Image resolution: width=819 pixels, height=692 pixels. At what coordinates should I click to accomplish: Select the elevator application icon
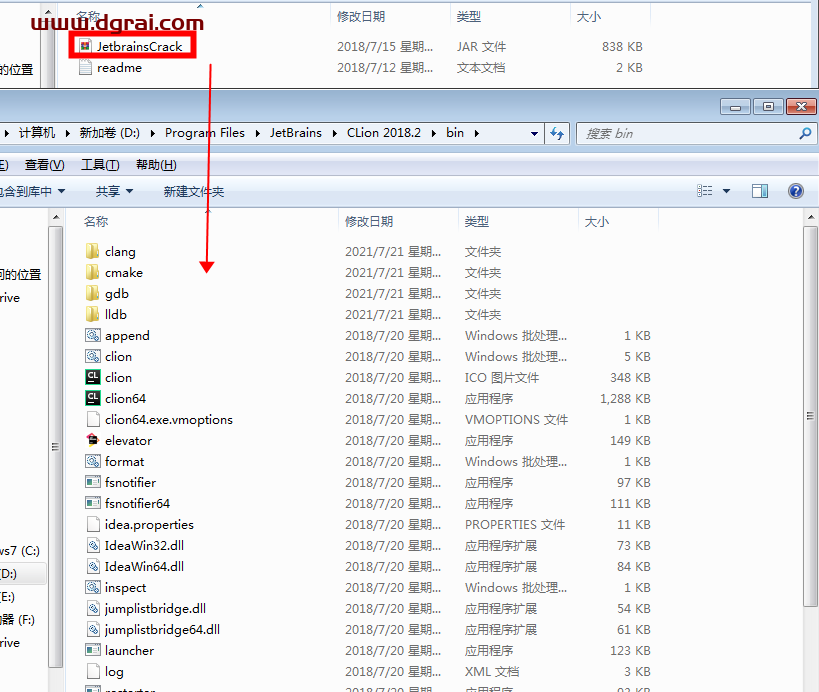point(93,440)
